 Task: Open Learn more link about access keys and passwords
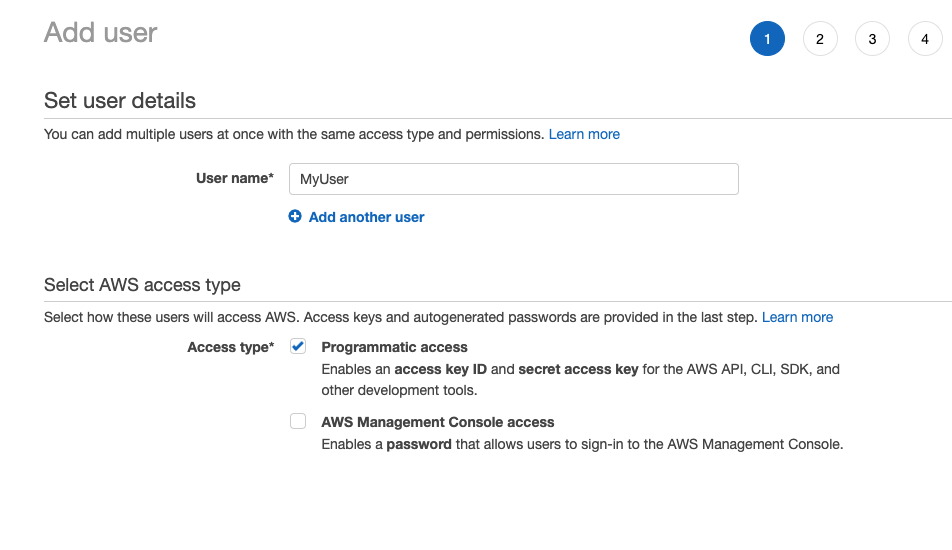click(x=797, y=317)
